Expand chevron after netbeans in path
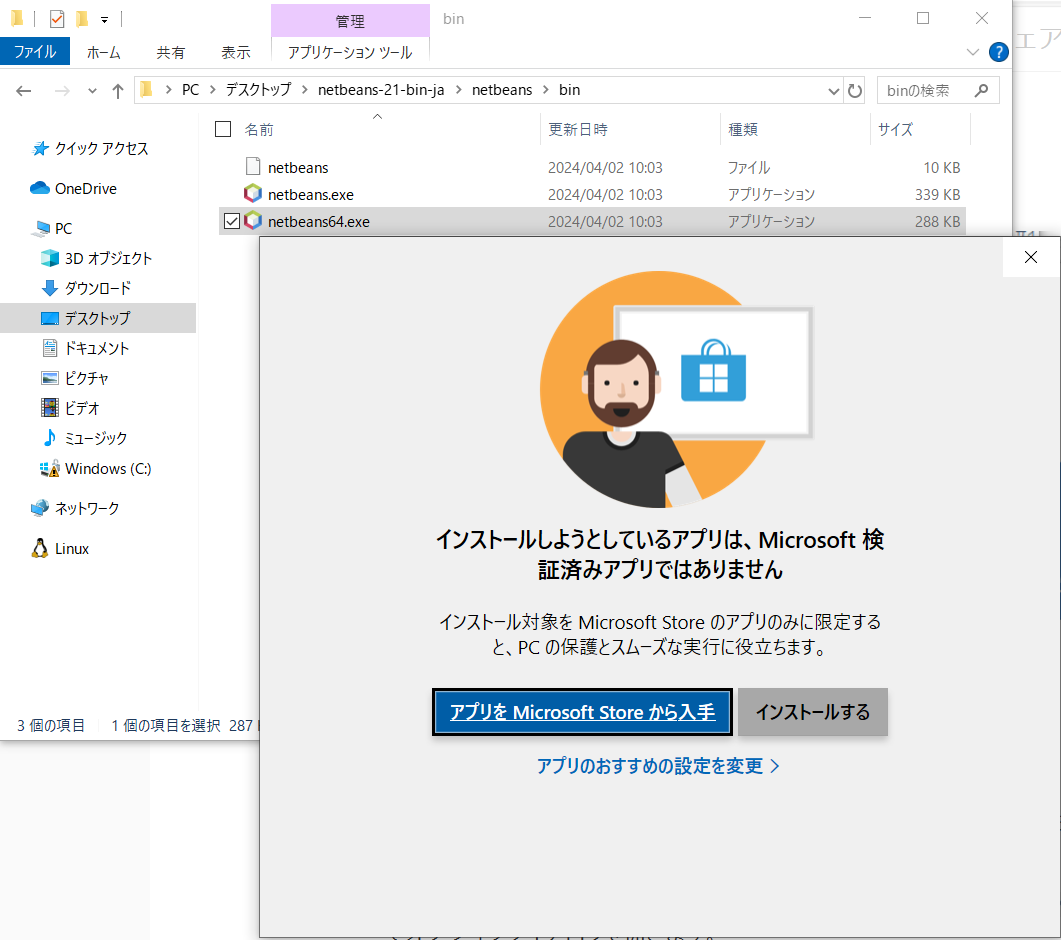The width and height of the screenshot is (1061, 940). coord(545,90)
